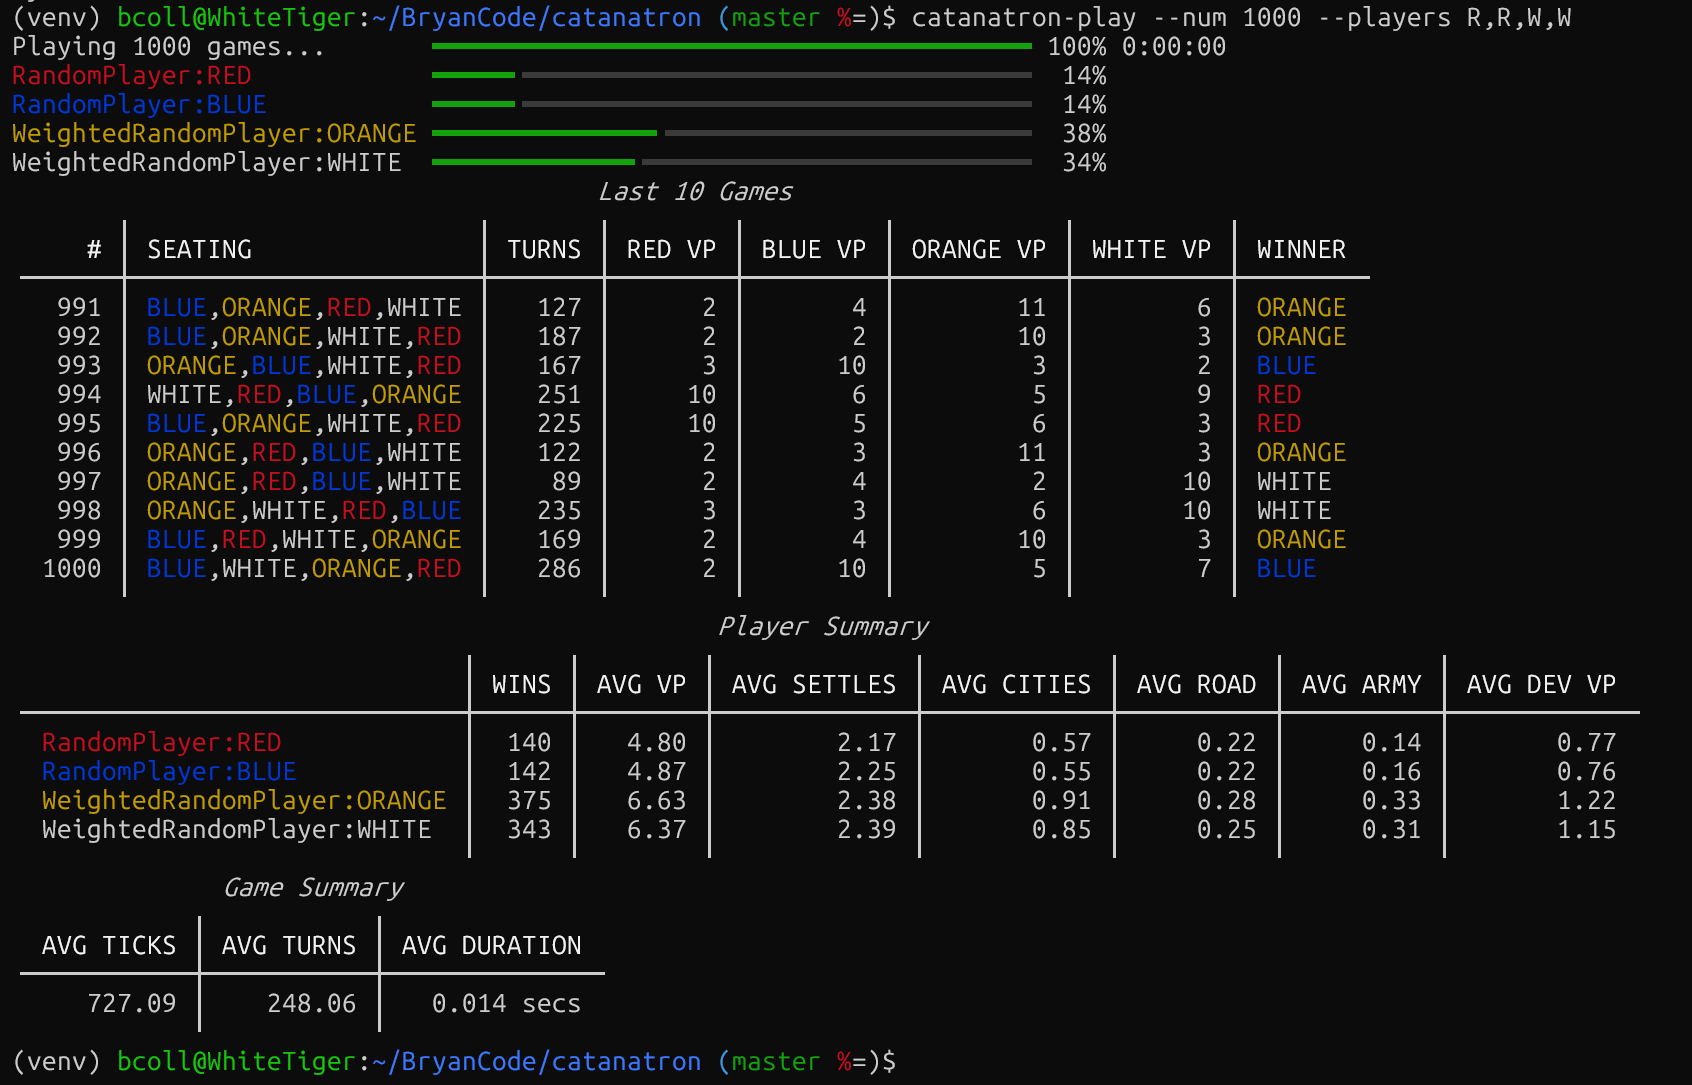Click the AVG CITIES column header

coord(1016,685)
